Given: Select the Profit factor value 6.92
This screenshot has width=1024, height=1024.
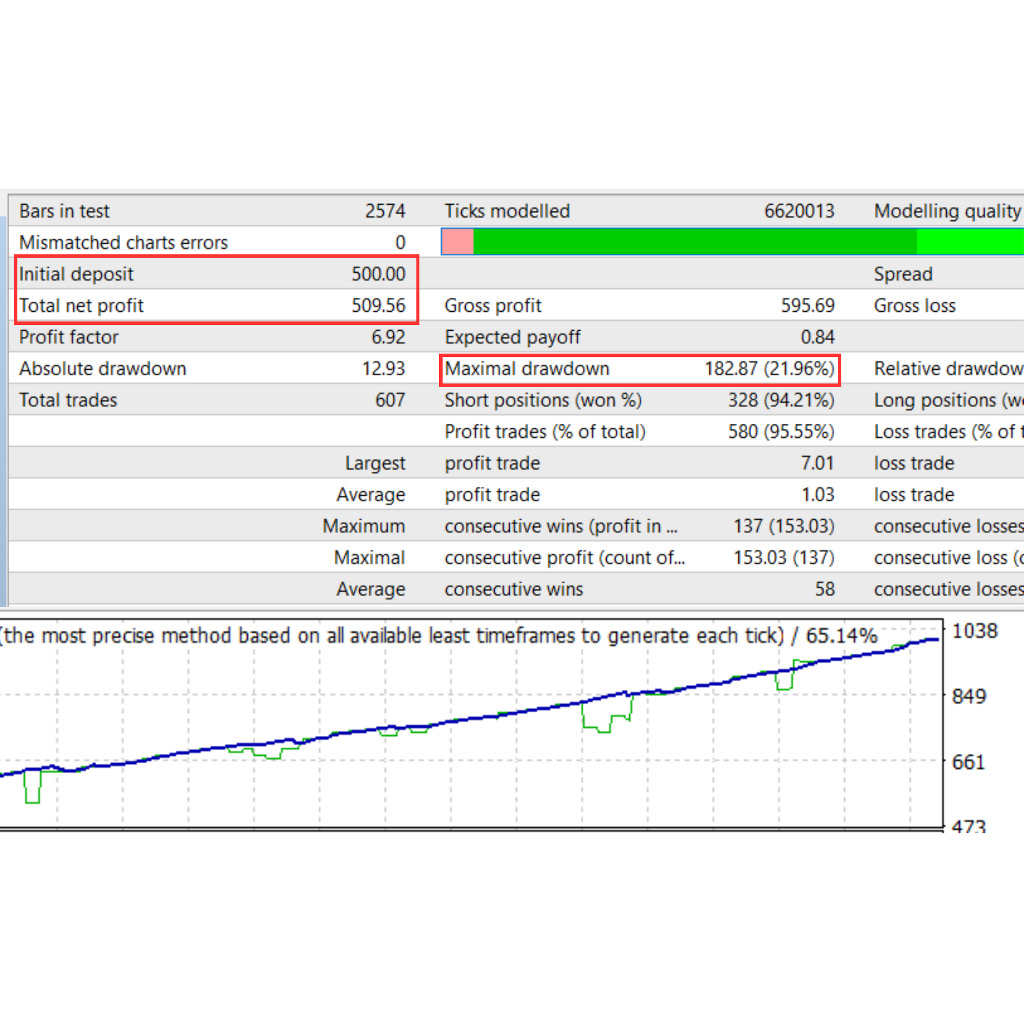Looking at the screenshot, I should click(x=388, y=337).
